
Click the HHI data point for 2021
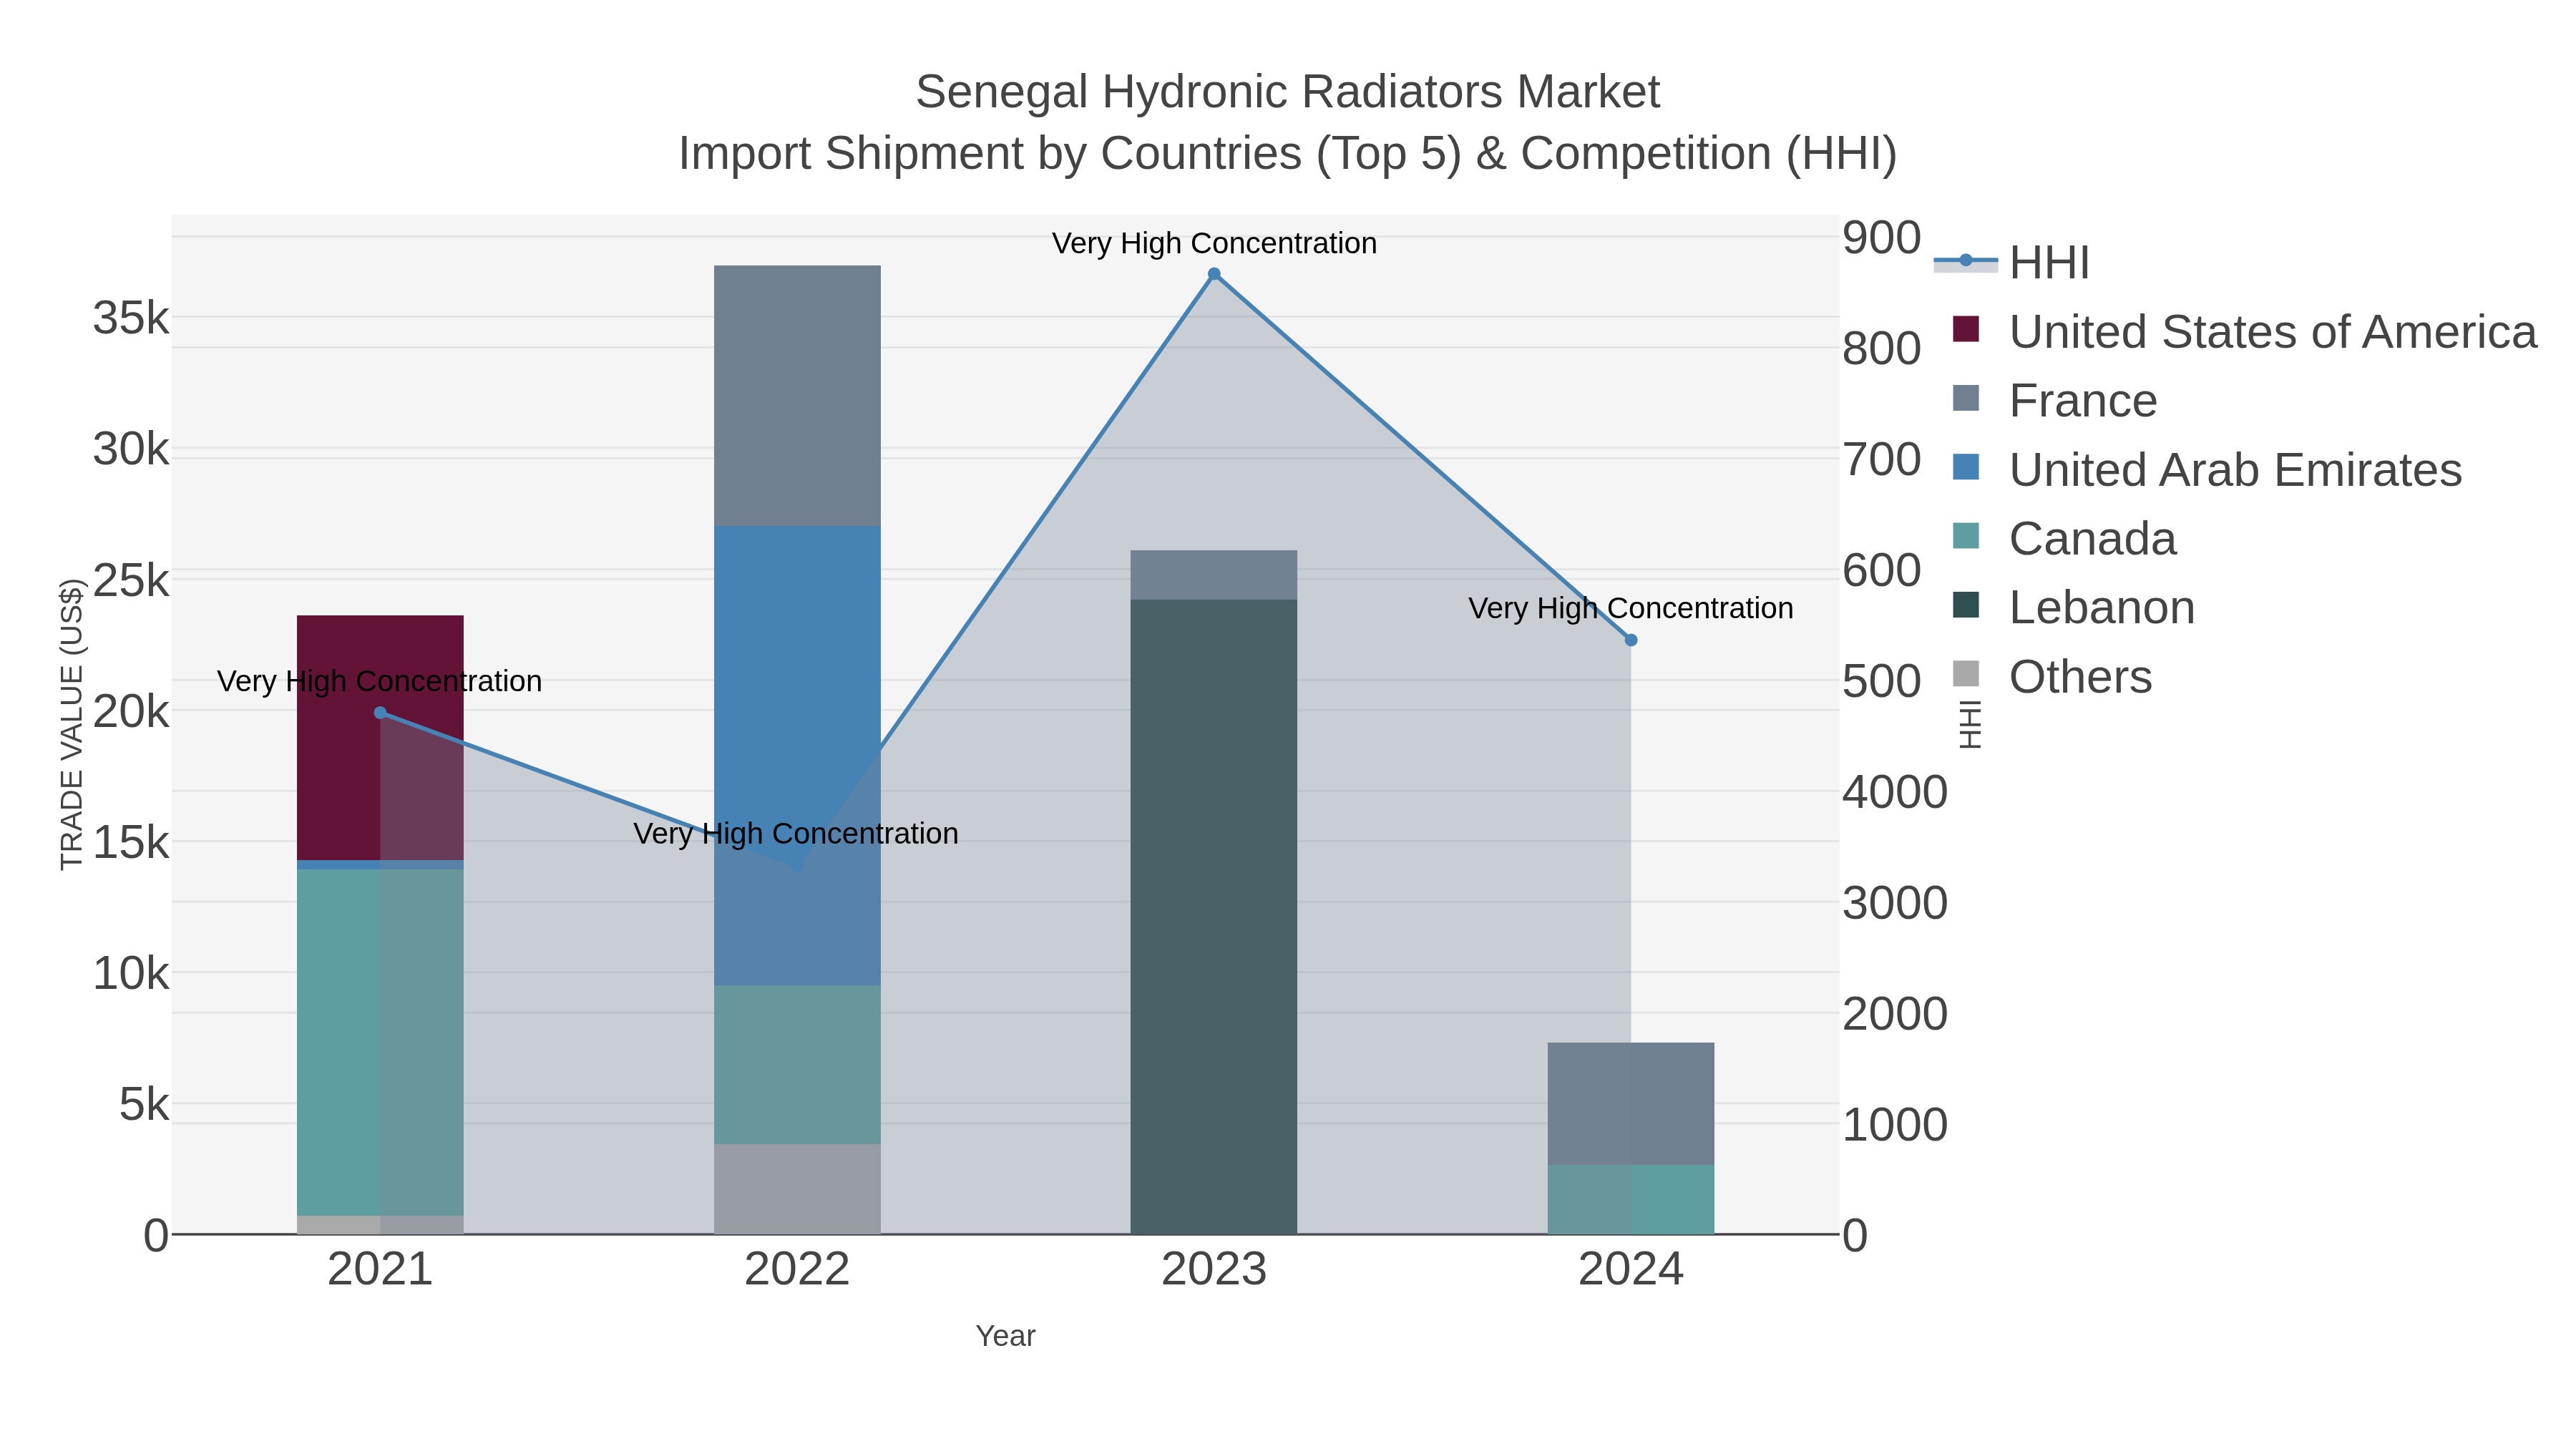(x=380, y=713)
